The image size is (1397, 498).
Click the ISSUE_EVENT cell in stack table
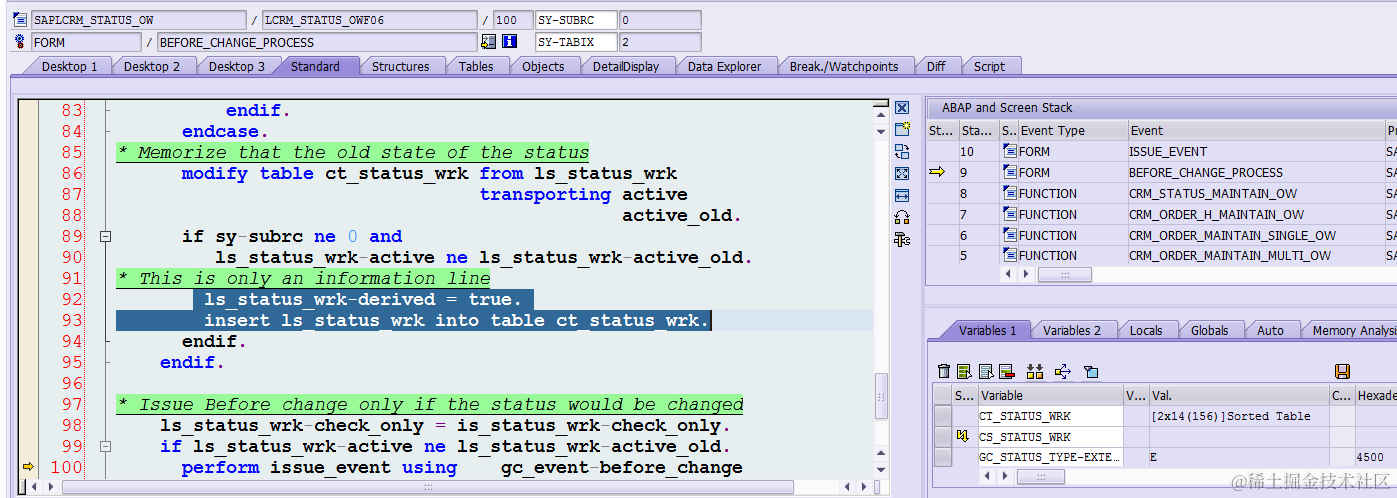pyautogui.click(x=1256, y=152)
